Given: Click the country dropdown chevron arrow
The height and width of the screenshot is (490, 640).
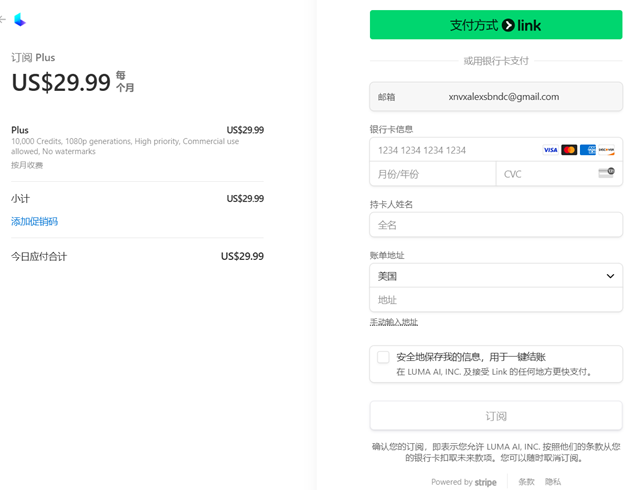Looking at the screenshot, I should pyautogui.click(x=610, y=276).
